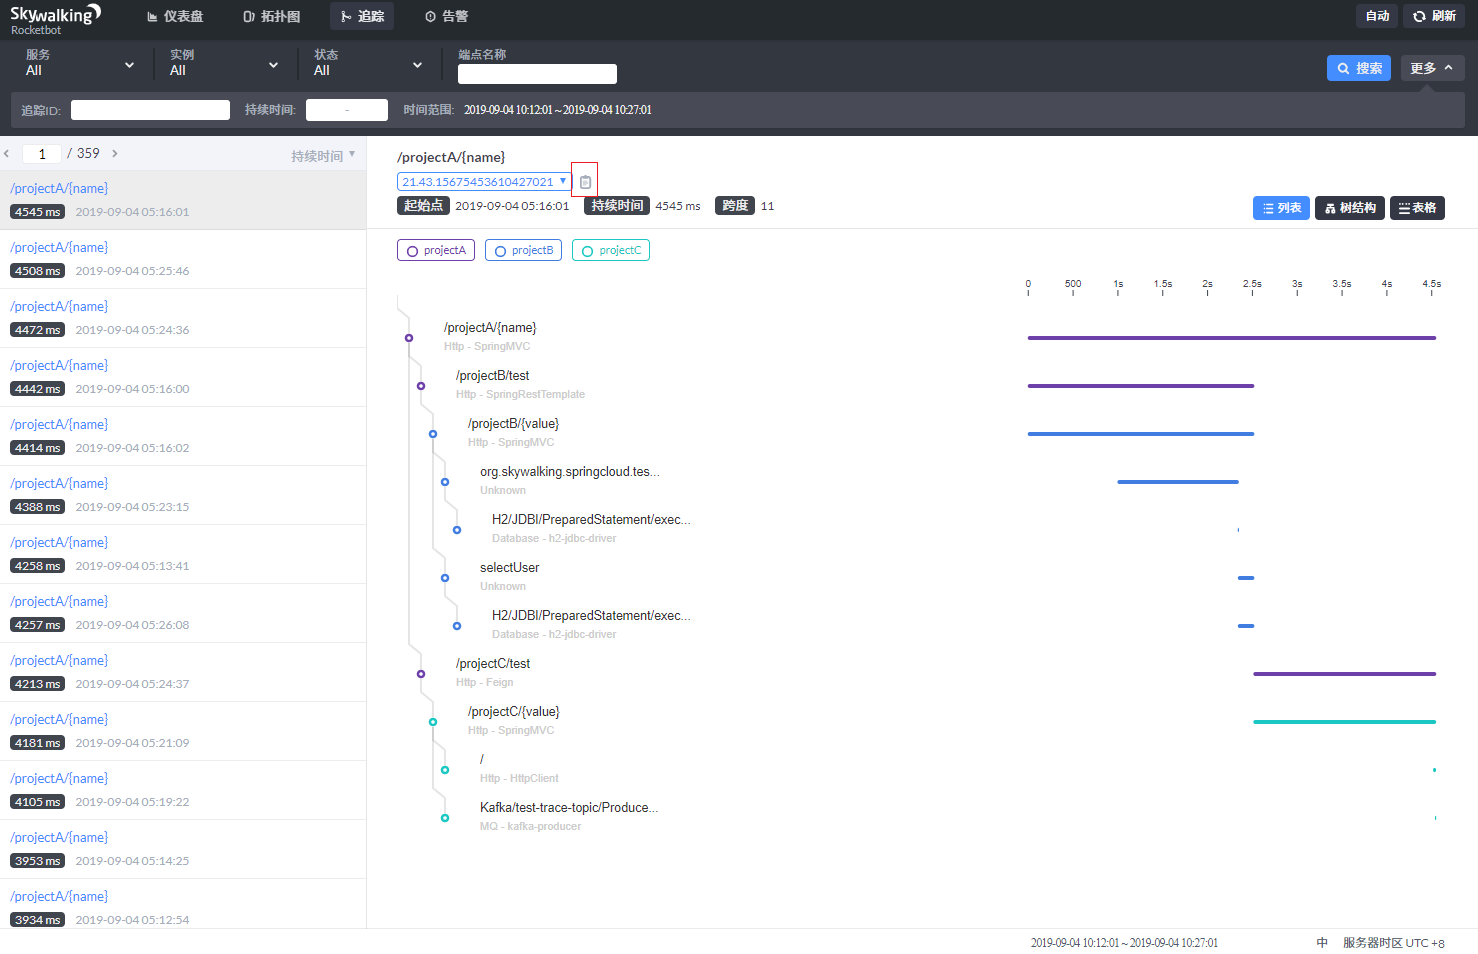Toggle the projectC service legend
This screenshot has width=1478, height=954.
611,250
